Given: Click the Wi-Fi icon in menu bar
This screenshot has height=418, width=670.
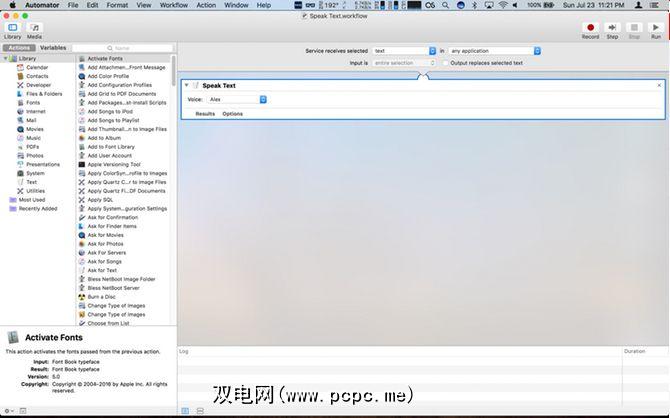Looking at the screenshot, I should 503,5.
